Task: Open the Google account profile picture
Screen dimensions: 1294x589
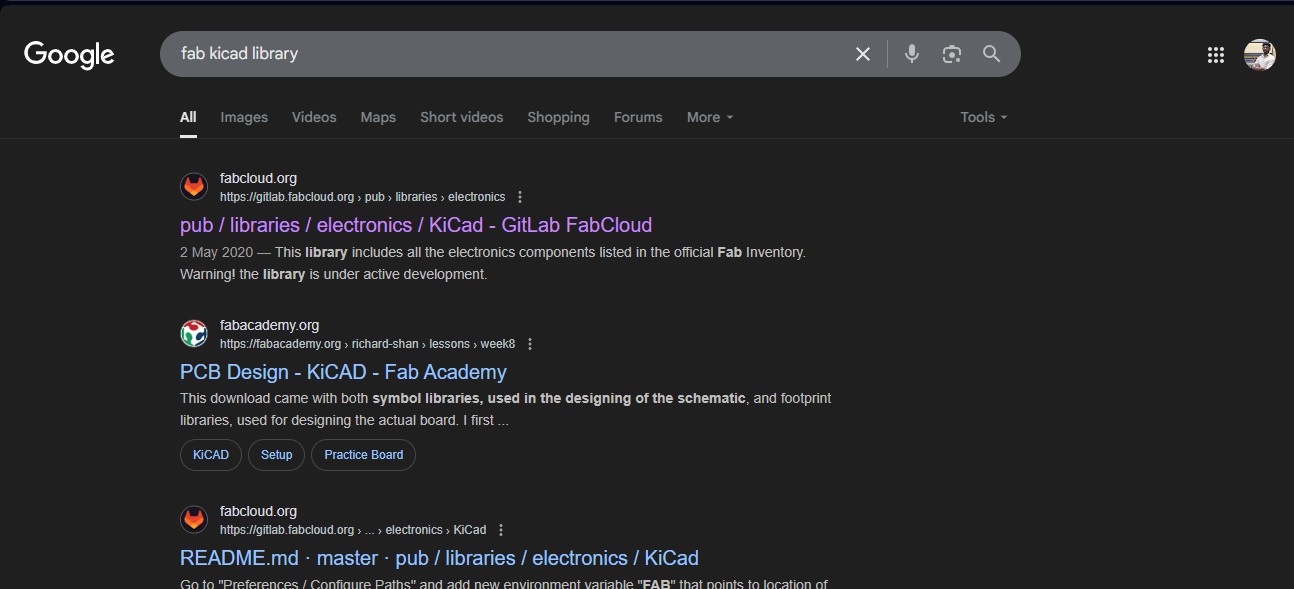Action: pyautogui.click(x=1260, y=55)
